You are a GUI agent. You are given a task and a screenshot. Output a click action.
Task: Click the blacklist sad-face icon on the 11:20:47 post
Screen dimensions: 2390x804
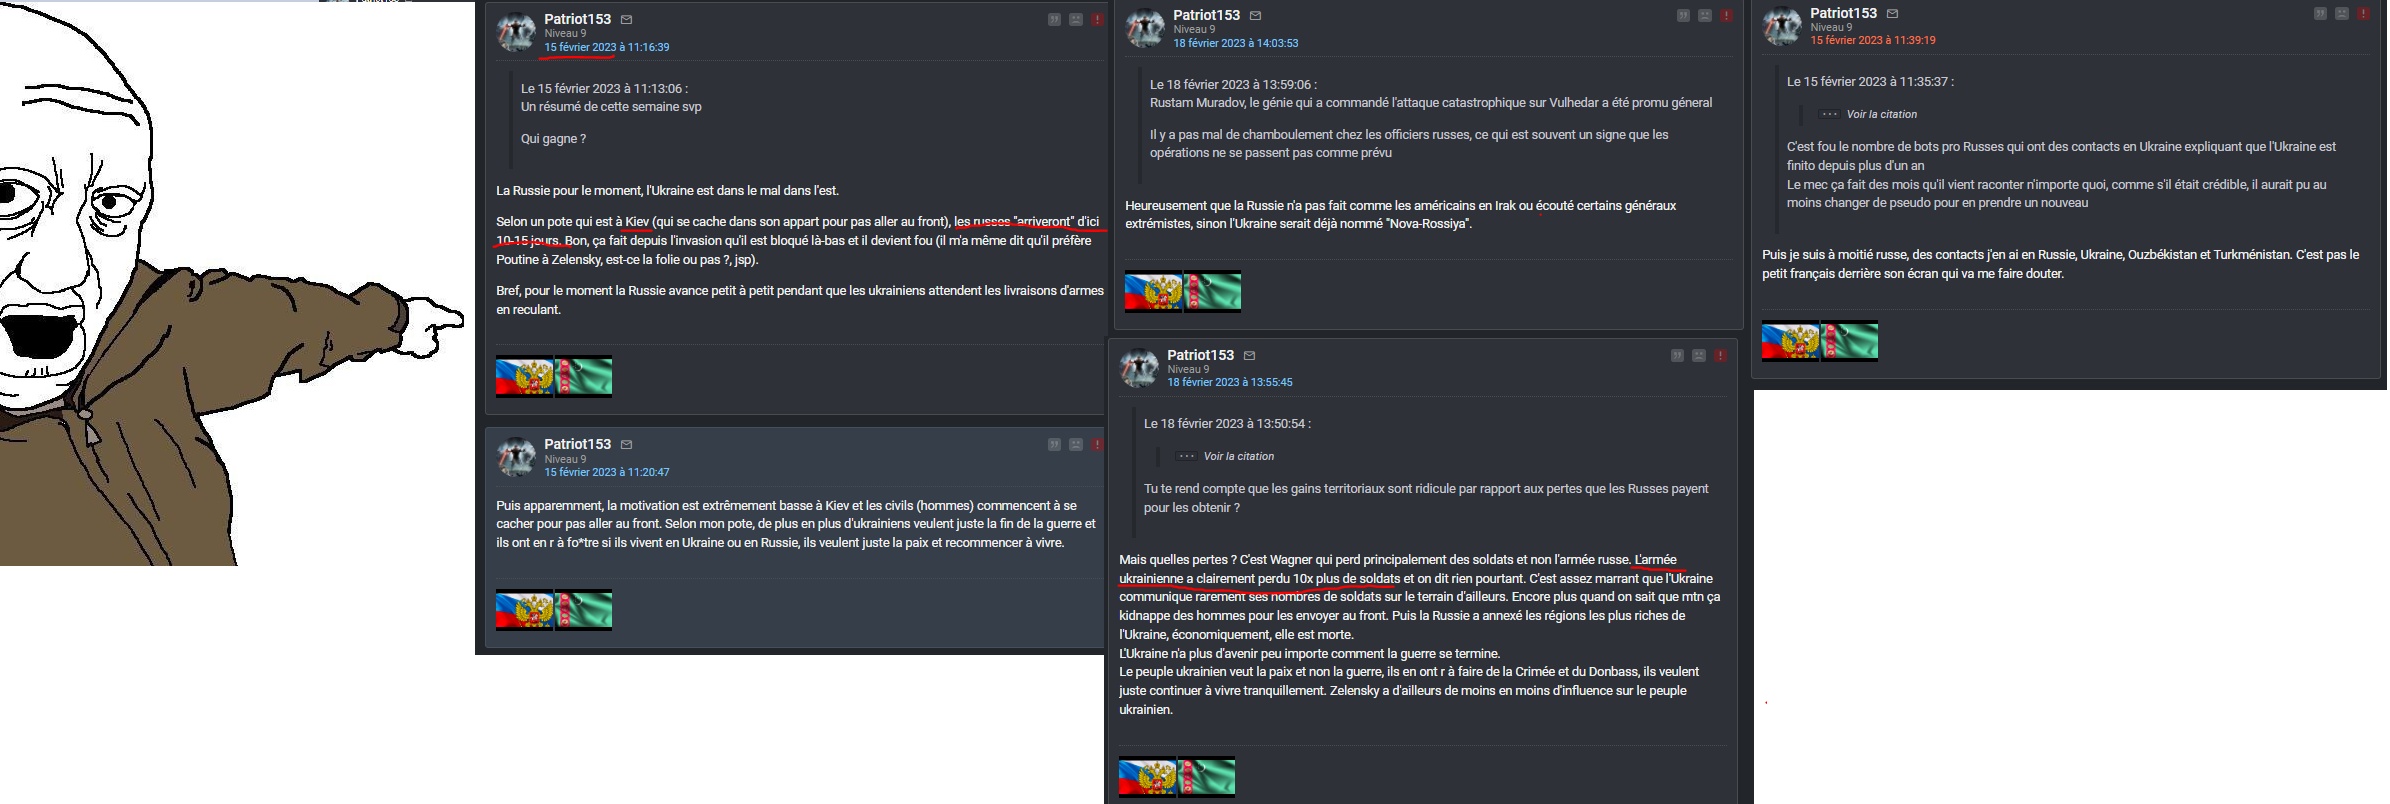pyautogui.click(x=1076, y=445)
